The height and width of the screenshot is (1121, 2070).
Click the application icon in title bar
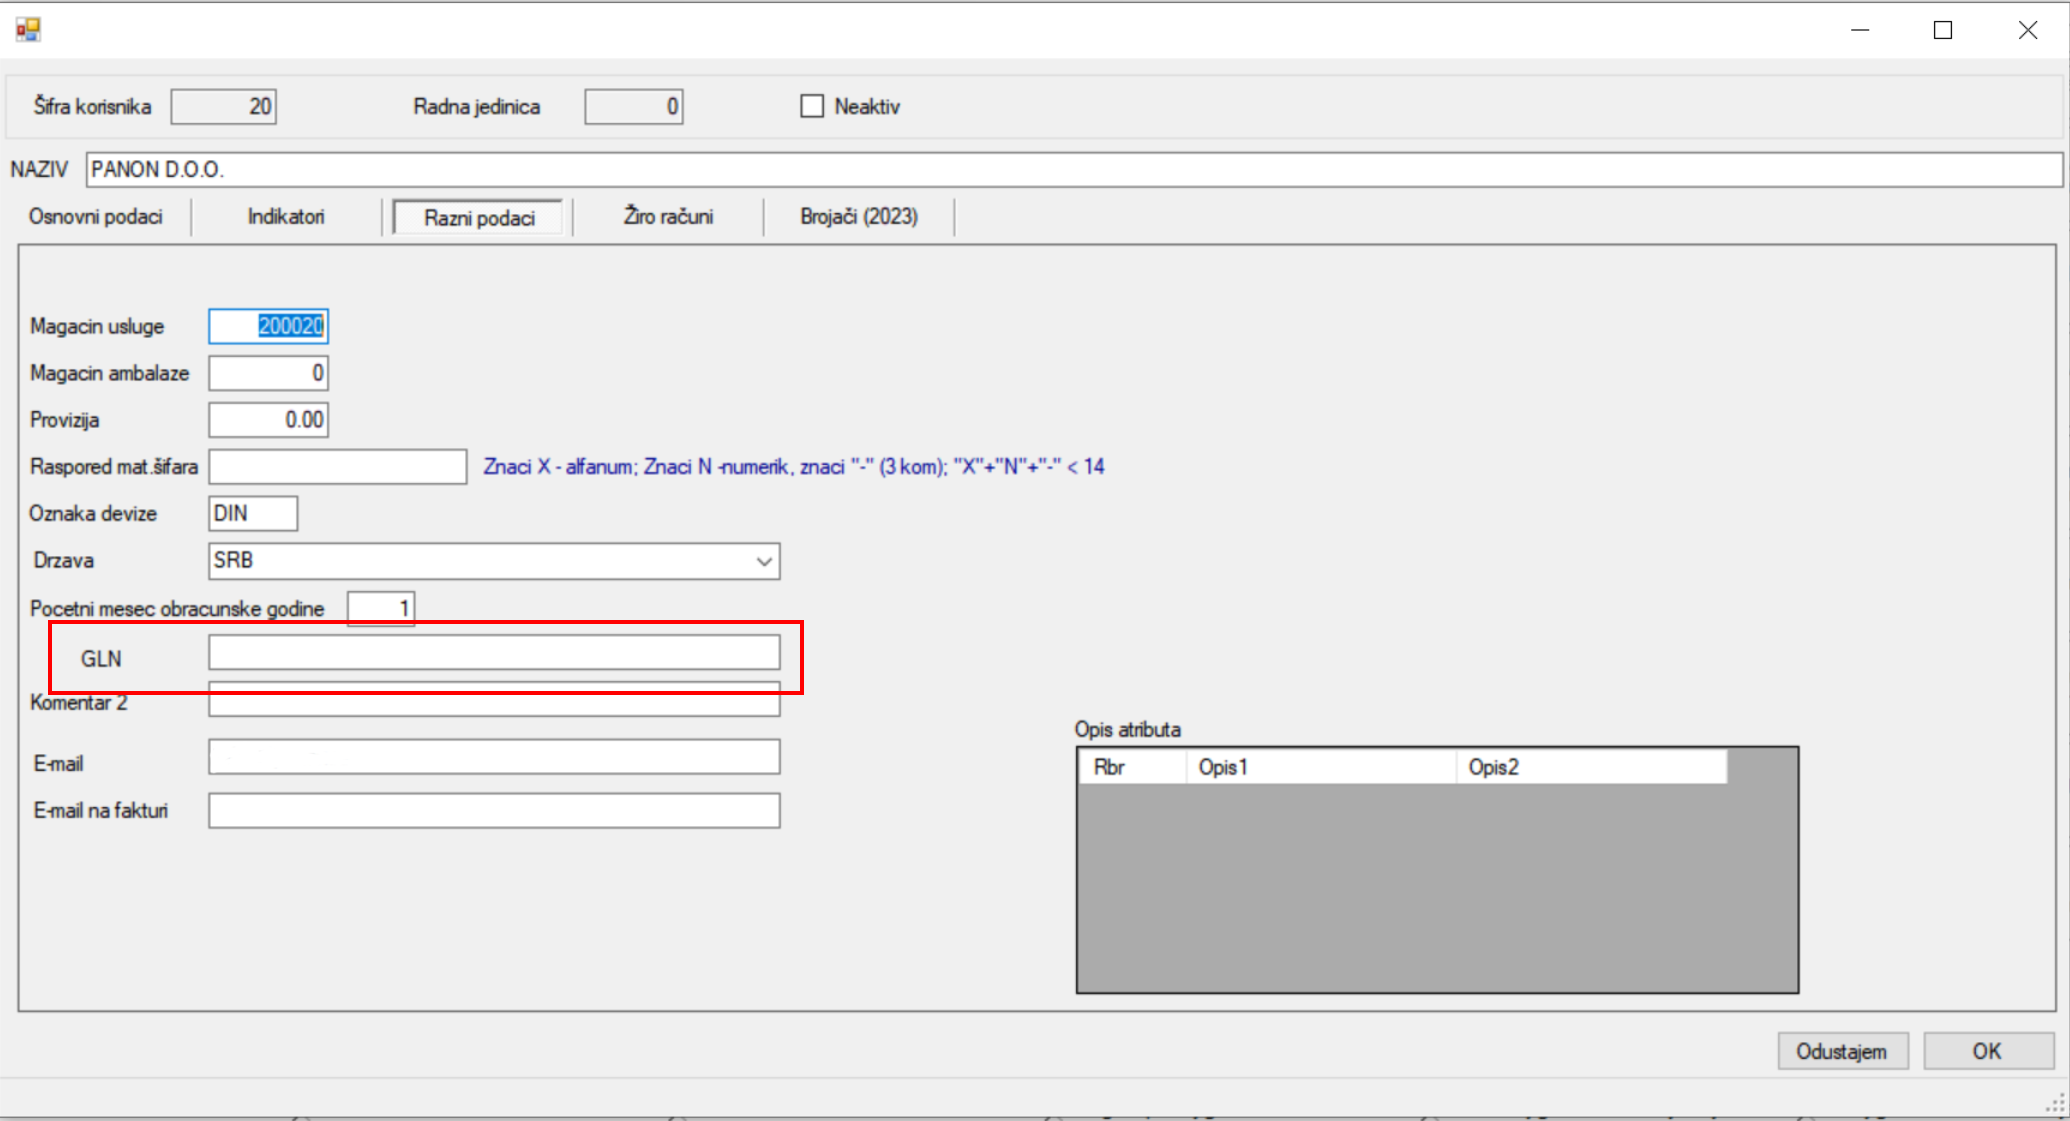pyautogui.click(x=28, y=30)
